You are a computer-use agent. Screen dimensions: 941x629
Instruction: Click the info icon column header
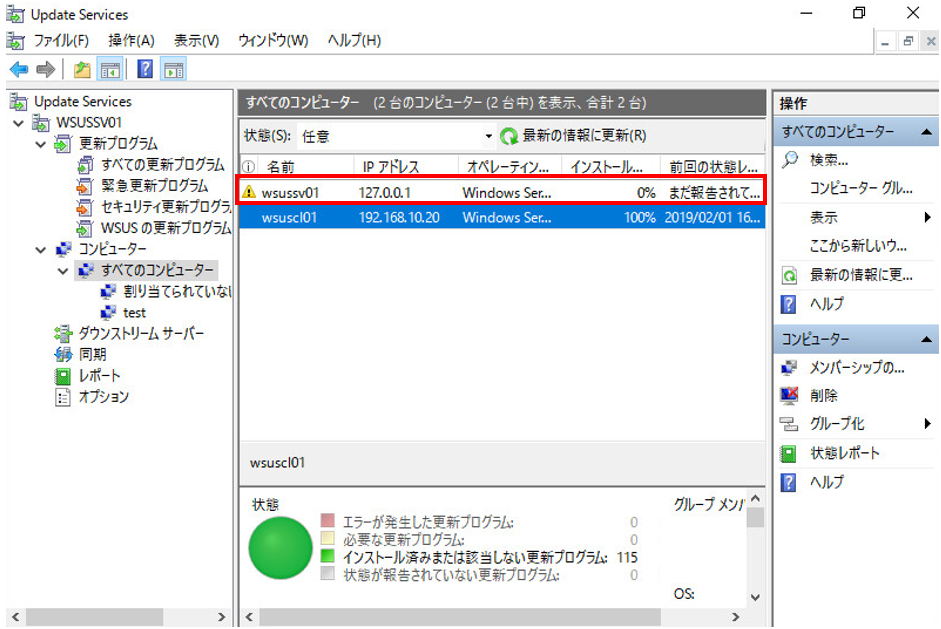point(248,166)
